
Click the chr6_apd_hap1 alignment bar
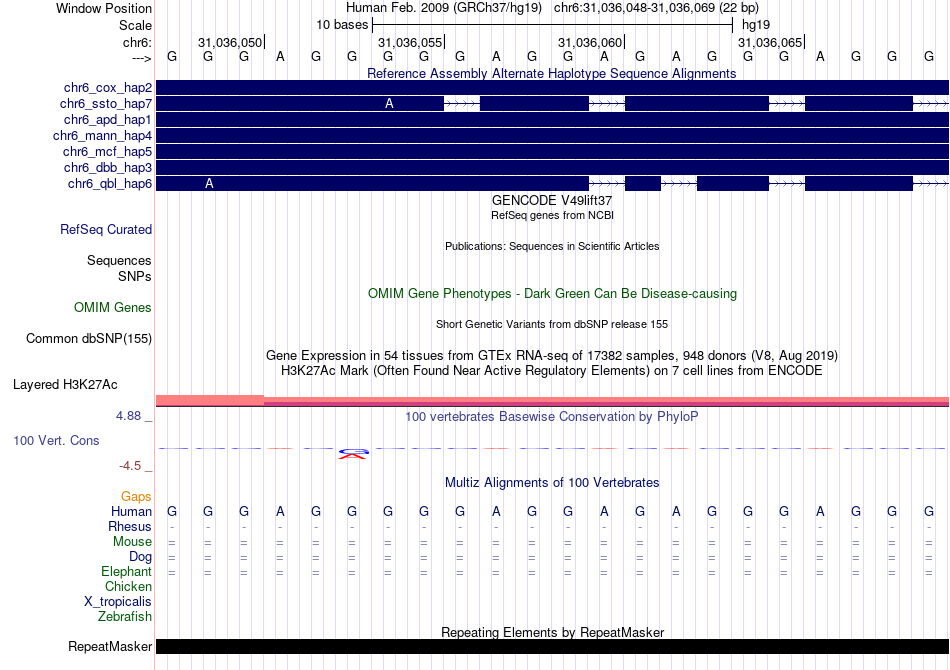coord(553,119)
